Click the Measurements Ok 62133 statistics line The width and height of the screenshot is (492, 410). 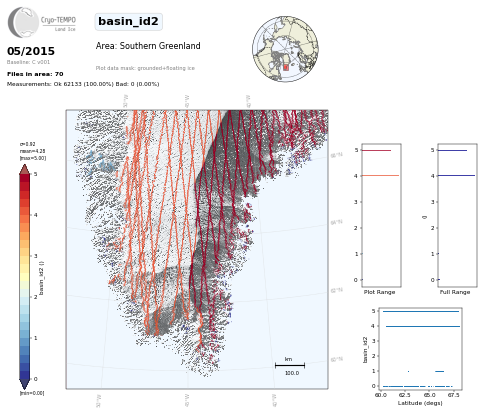(x=83, y=84)
